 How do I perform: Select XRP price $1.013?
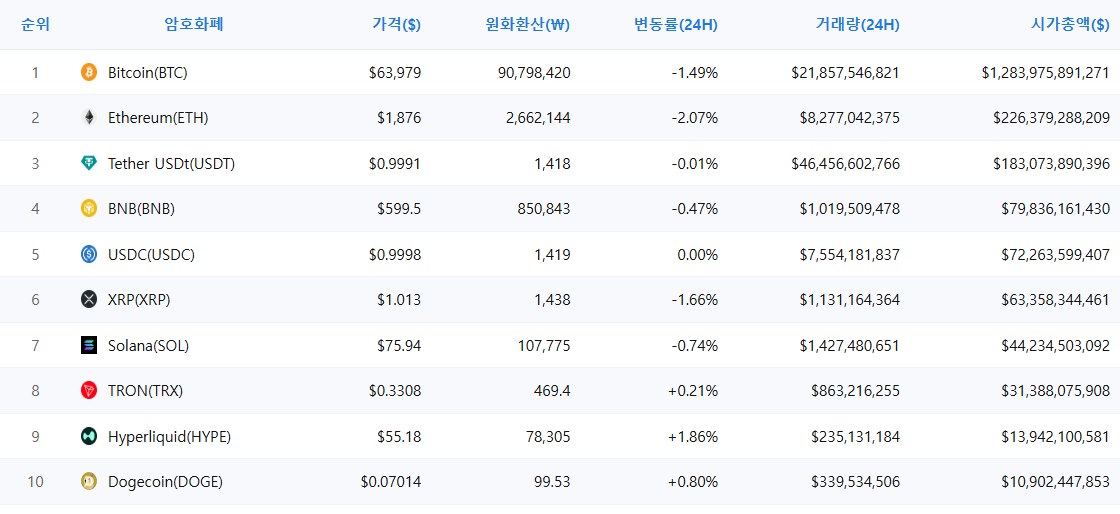pyautogui.click(x=399, y=300)
